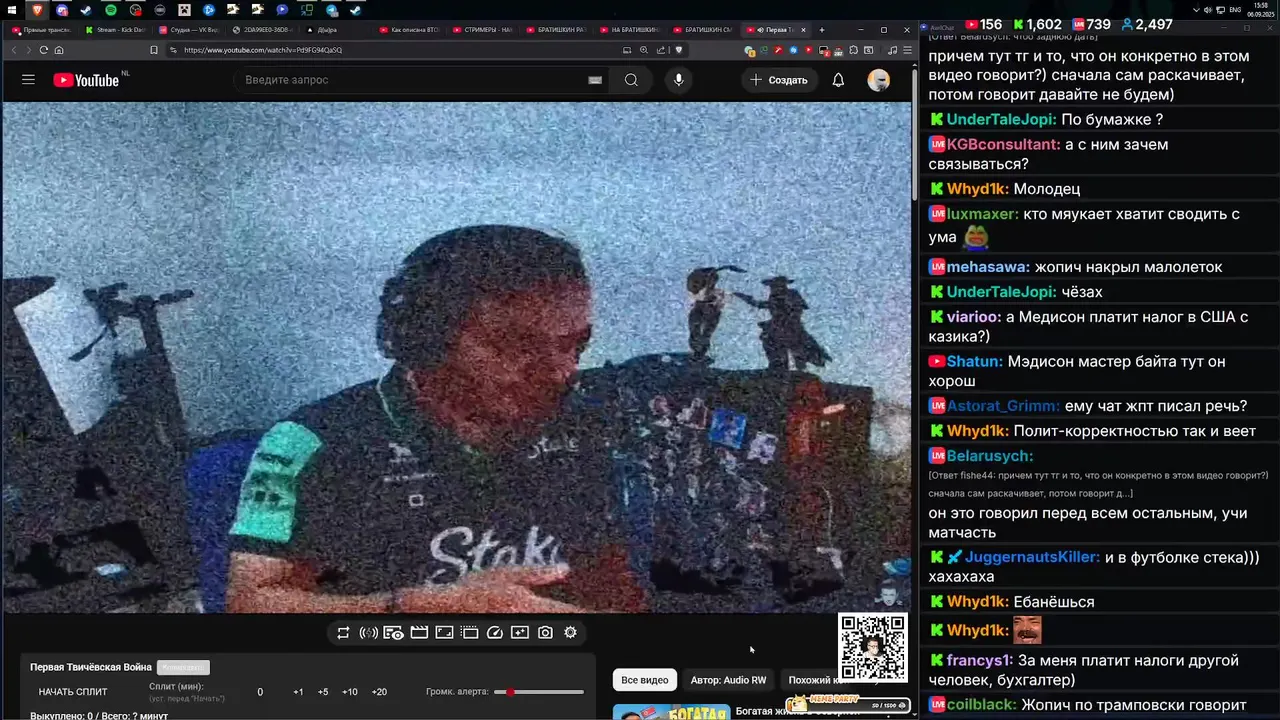This screenshot has width=1280, height=720.
Task: Click the picture-in-picture frame icon
Action: click(x=444, y=633)
